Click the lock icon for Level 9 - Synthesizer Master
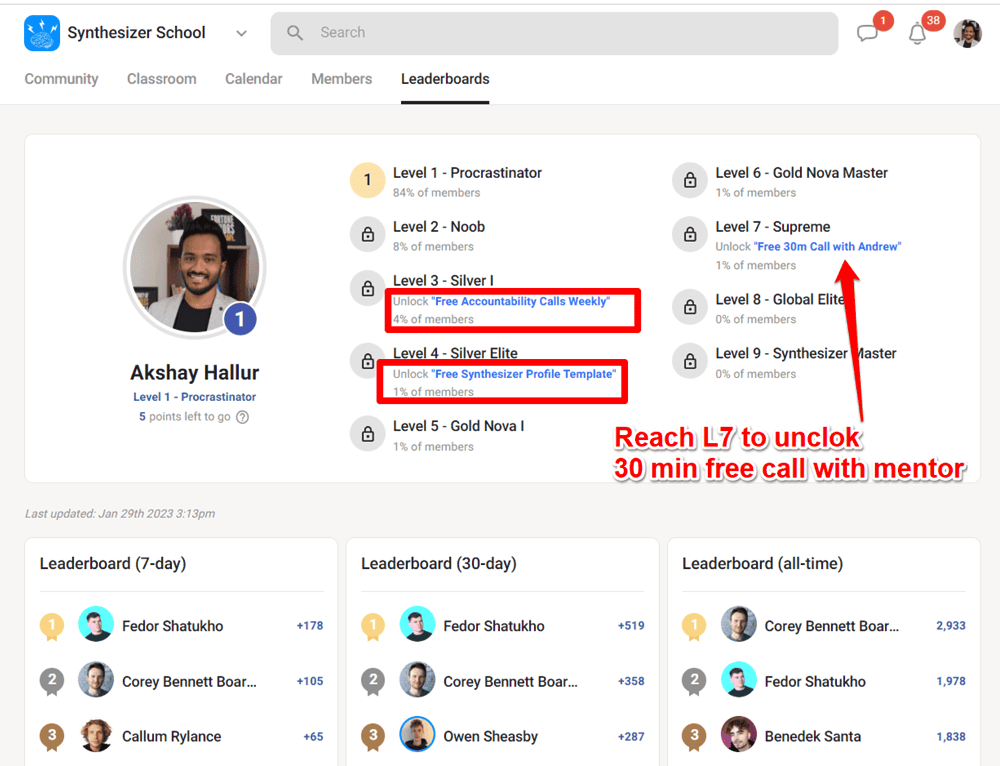Image resolution: width=1000 pixels, height=766 pixels. [688, 360]
